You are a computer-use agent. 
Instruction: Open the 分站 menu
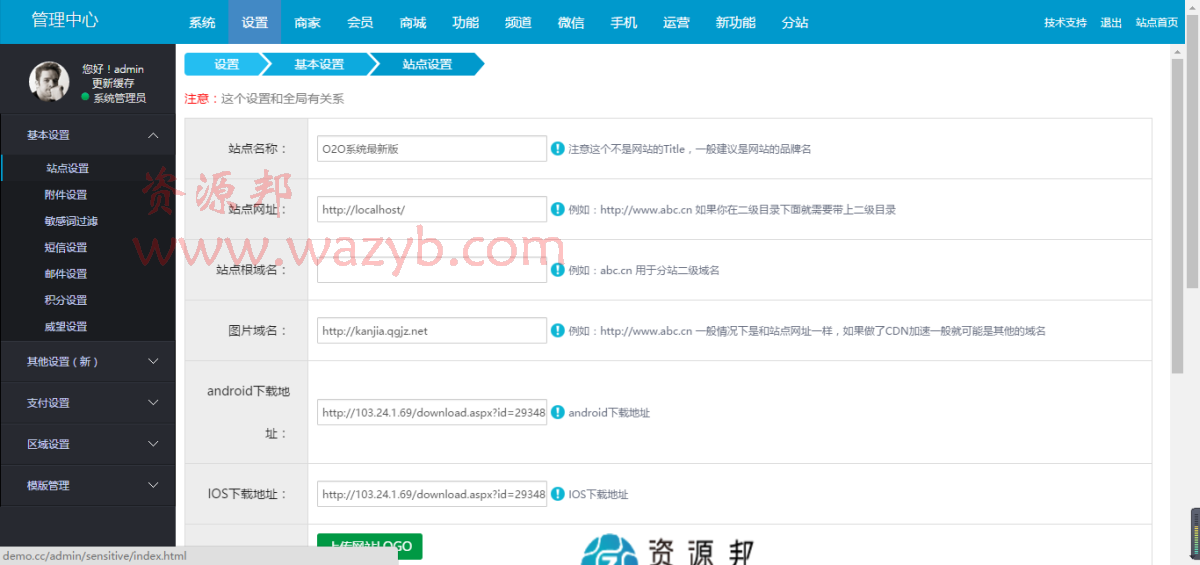point(795,22)
